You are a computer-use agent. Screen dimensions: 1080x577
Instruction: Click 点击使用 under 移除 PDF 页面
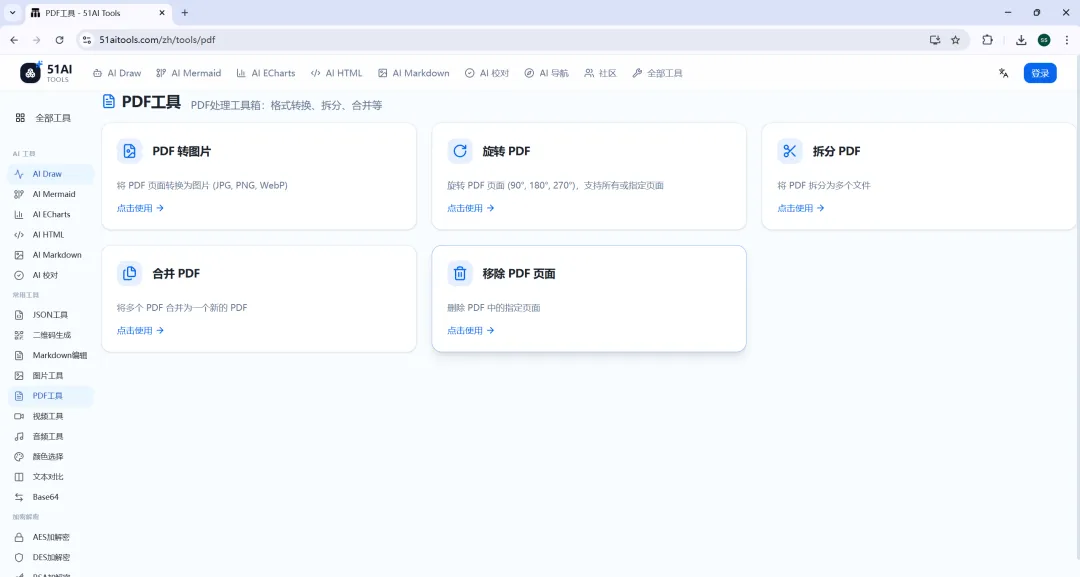470,331
